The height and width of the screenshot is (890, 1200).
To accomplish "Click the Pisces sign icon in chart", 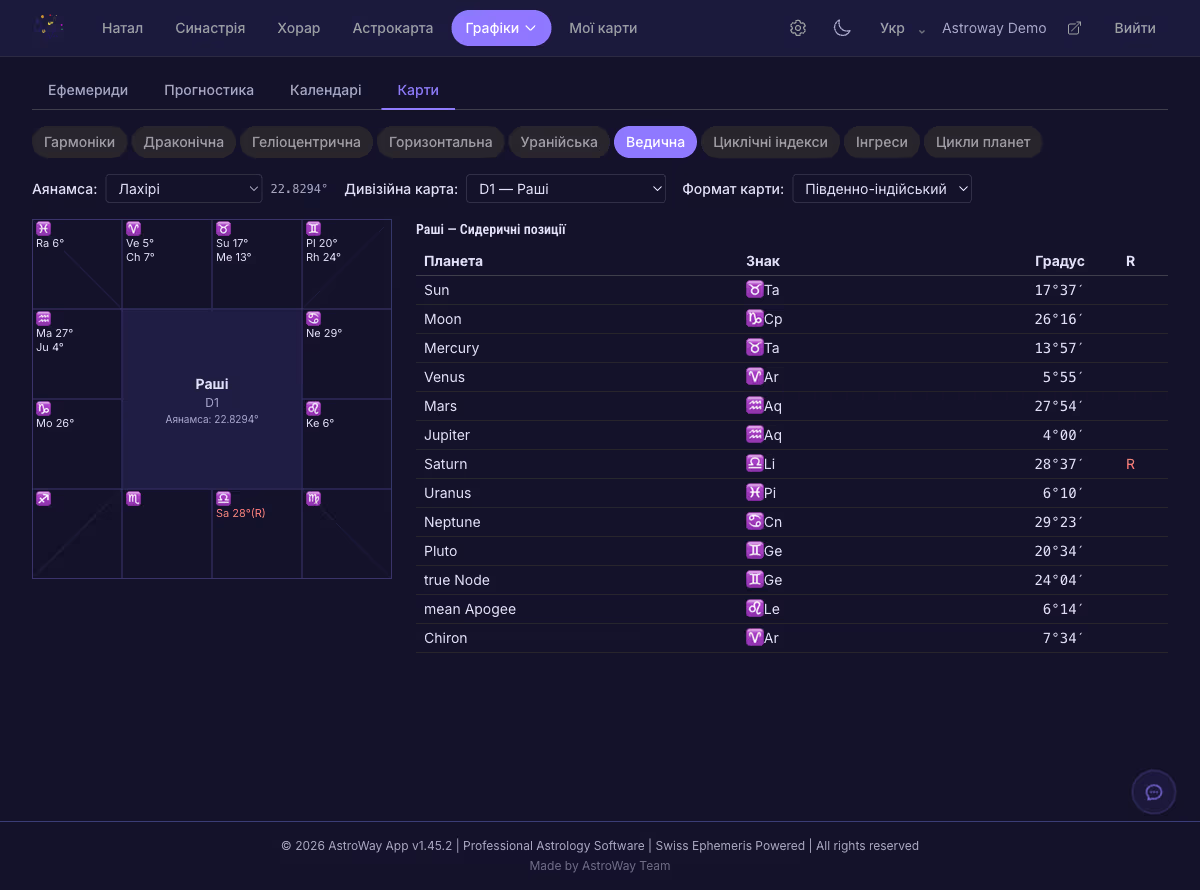I will tap(43, 229).
